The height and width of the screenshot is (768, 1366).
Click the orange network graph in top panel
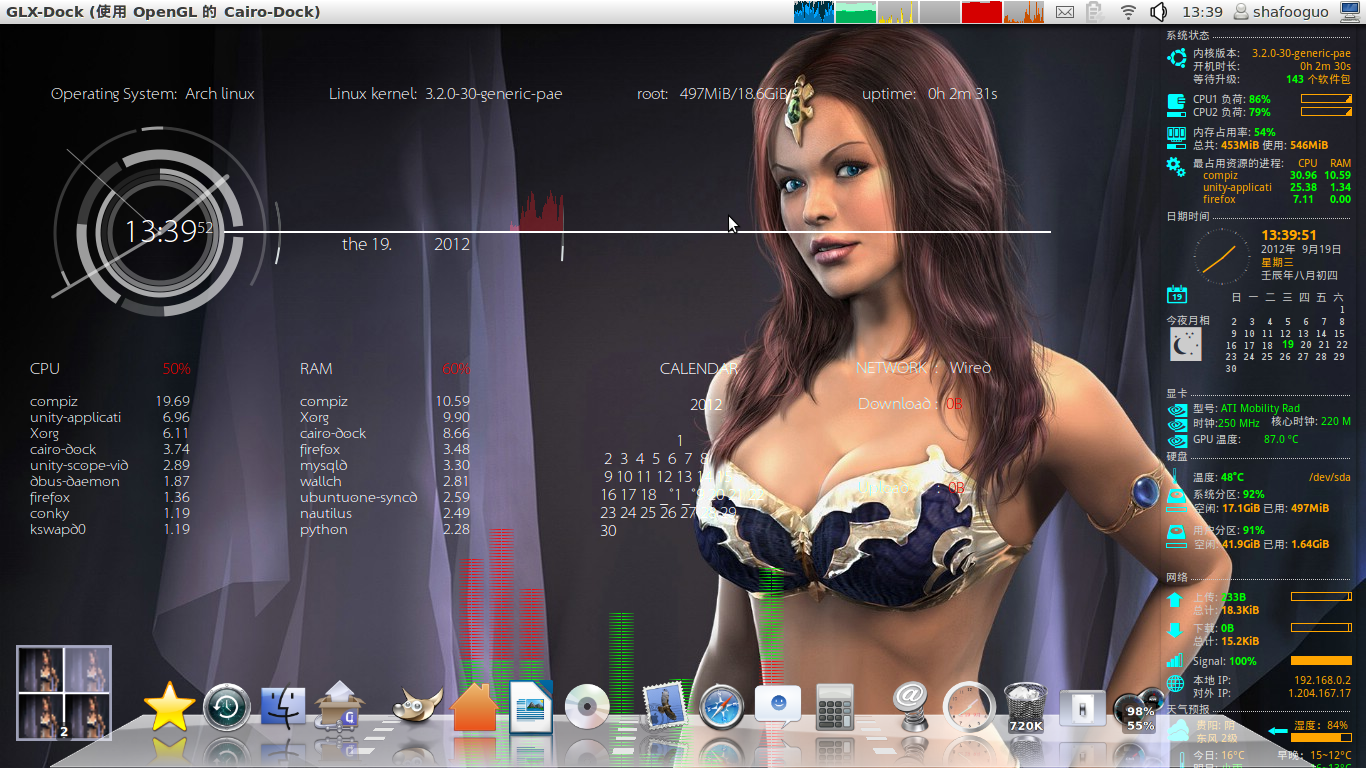(x=1024, y=12)
